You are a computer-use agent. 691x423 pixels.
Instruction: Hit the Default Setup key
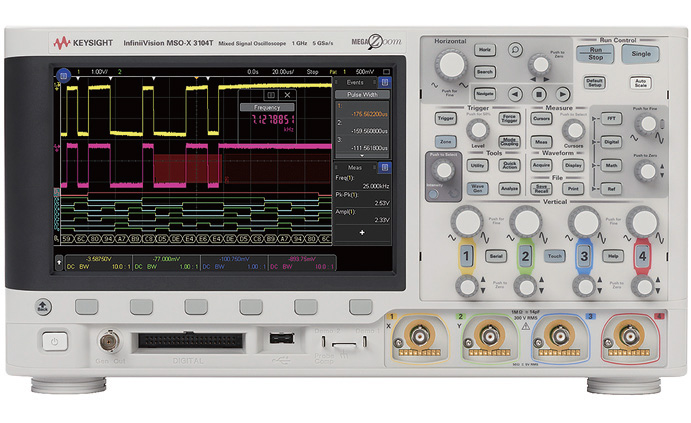click(x=594, y=82)
